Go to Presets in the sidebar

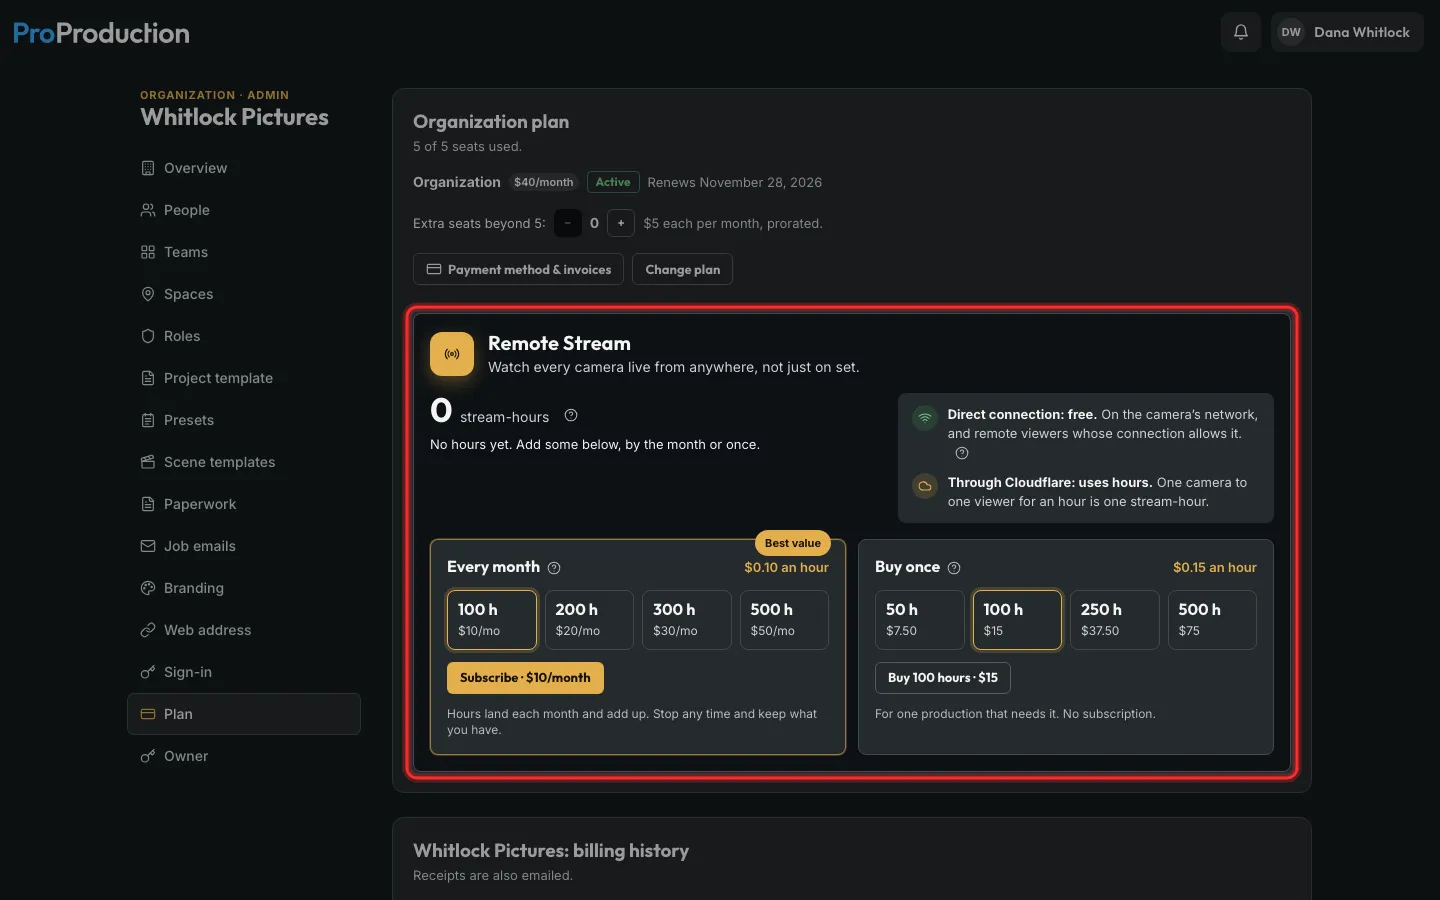(244, 420)
